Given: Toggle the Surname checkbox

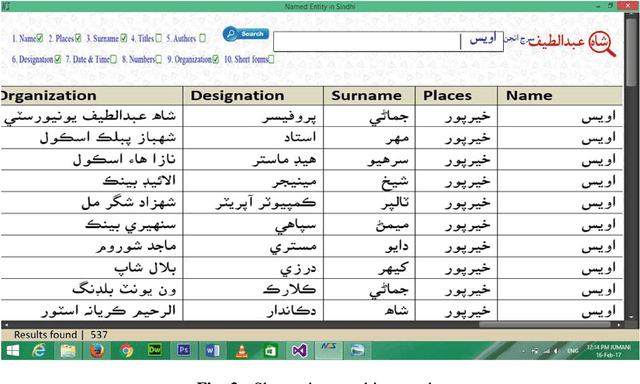Looking at the screenshot, I should pyautogui.click(x=124, y=38).
